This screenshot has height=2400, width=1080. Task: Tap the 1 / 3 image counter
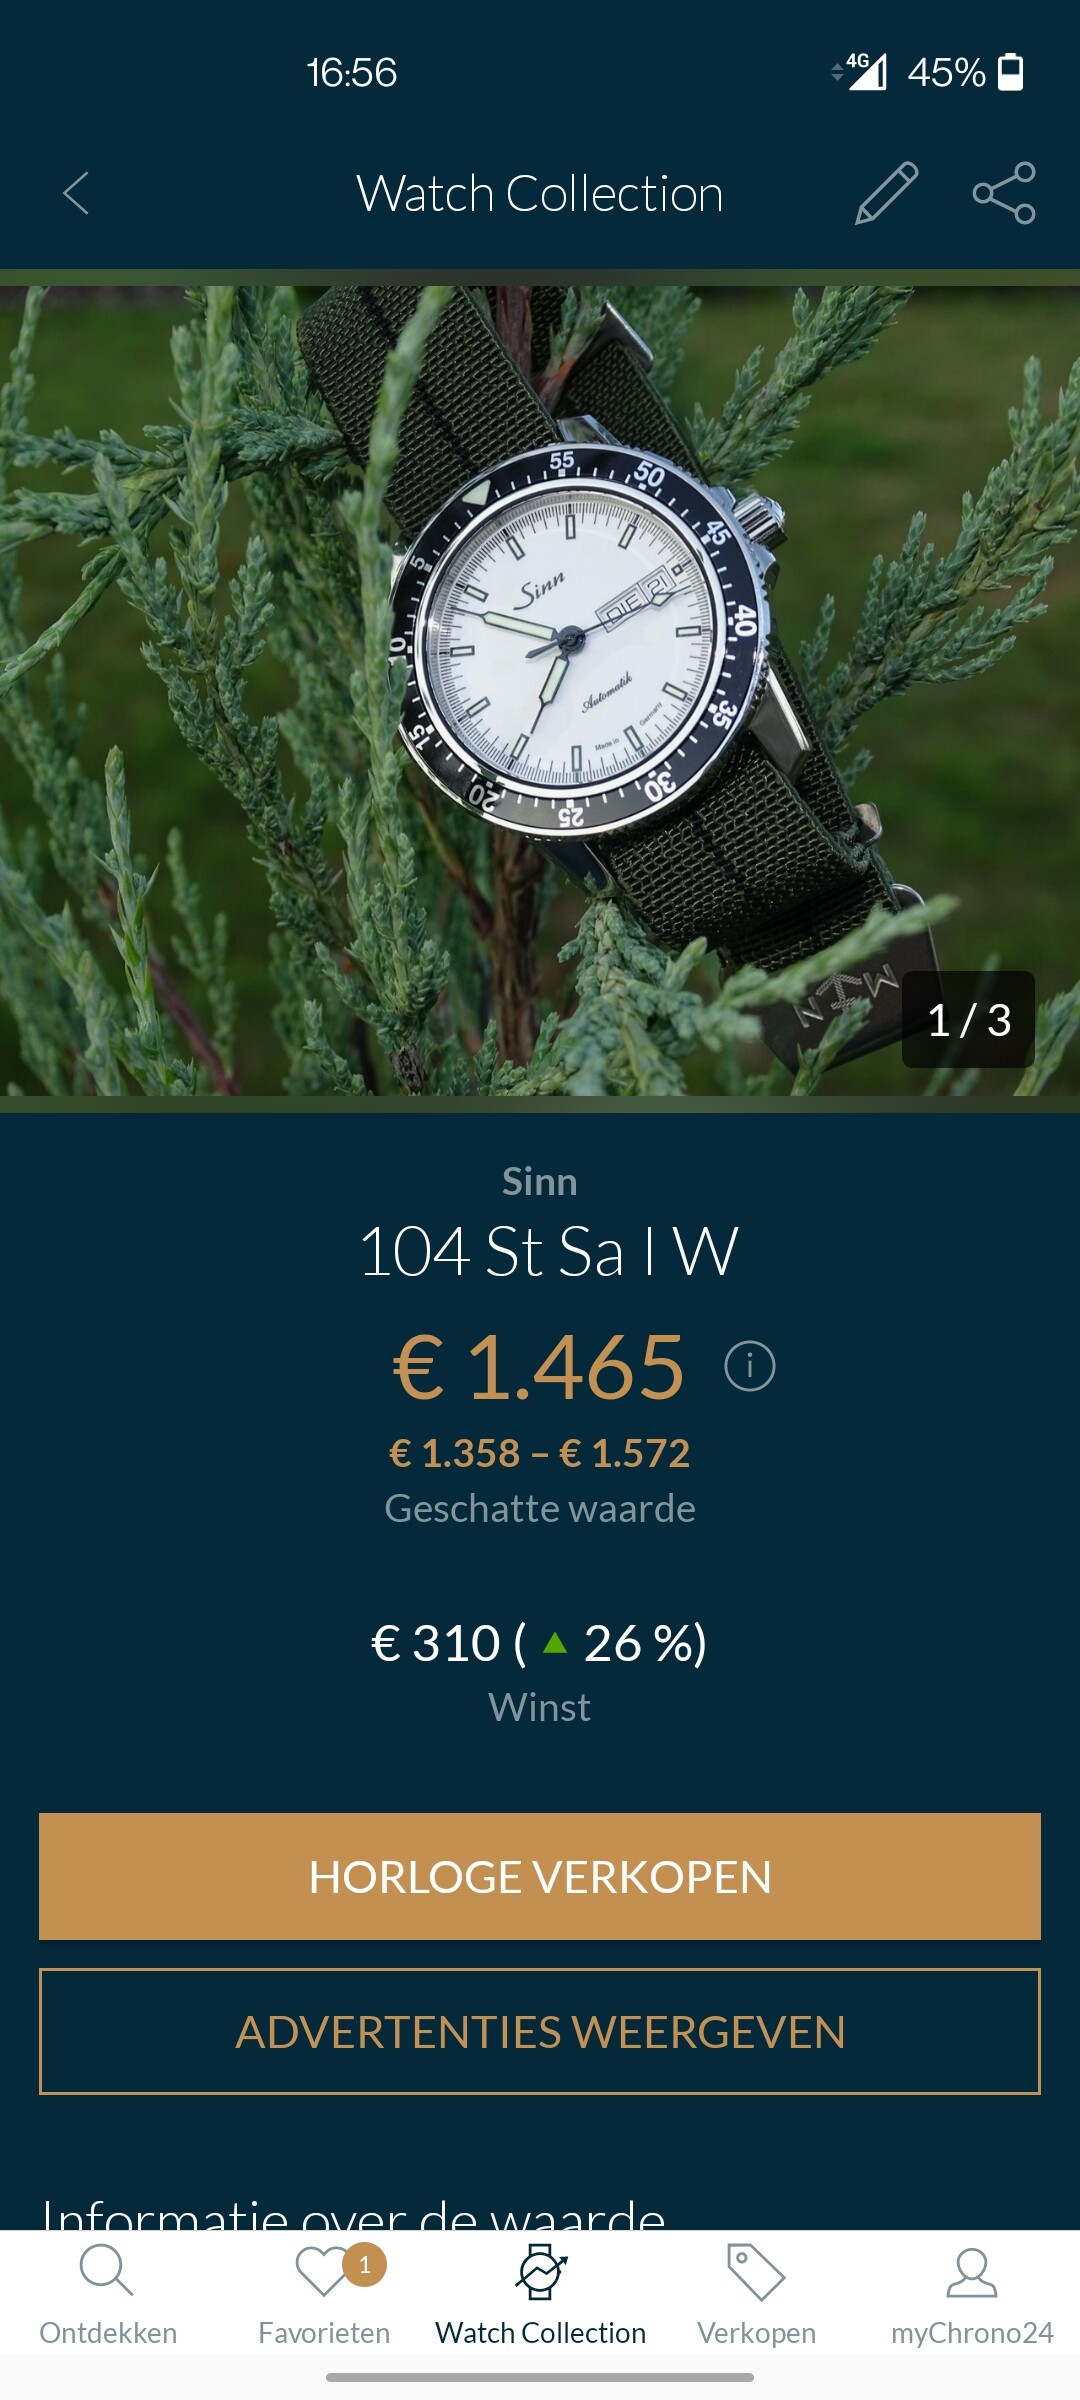968,1020
